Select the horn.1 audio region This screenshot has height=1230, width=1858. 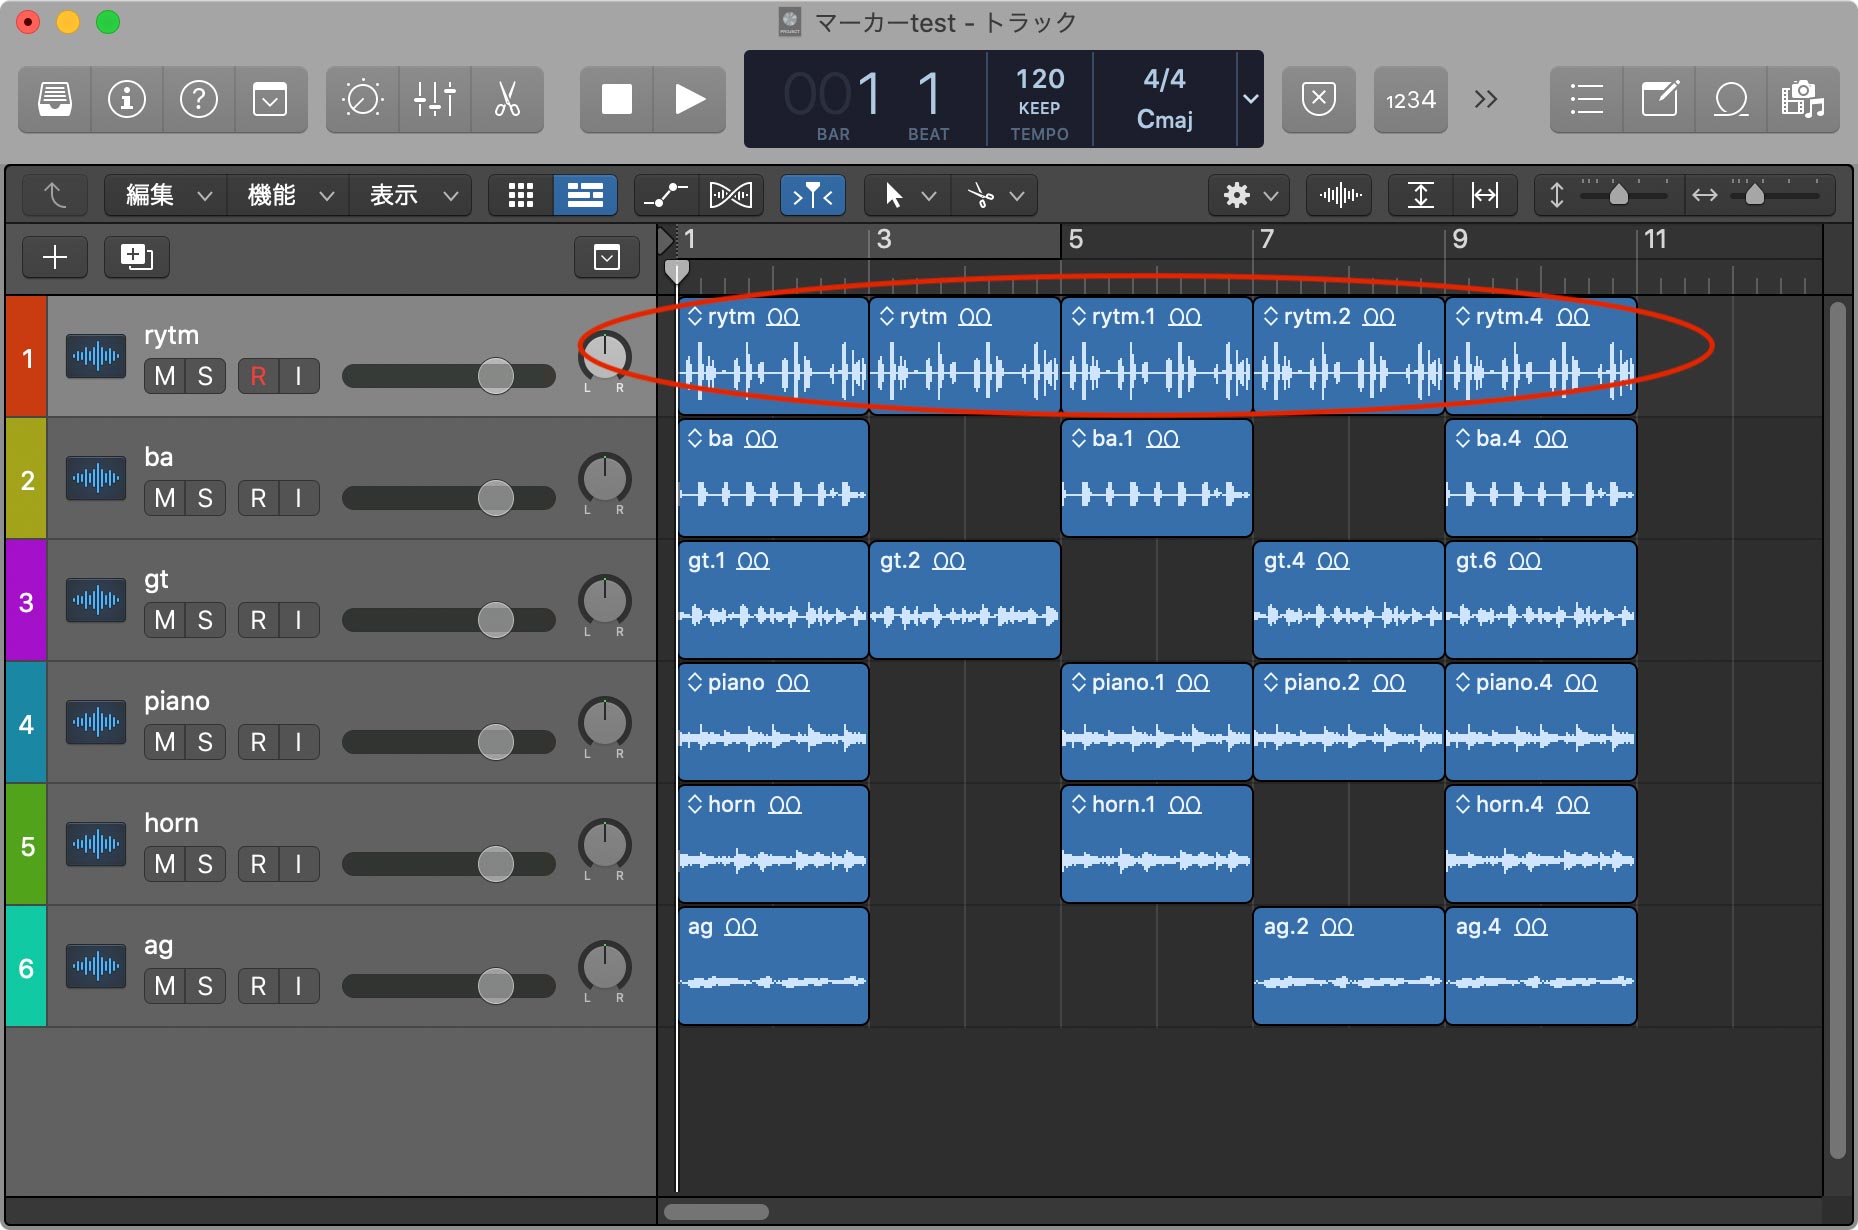coord(1157,844)
